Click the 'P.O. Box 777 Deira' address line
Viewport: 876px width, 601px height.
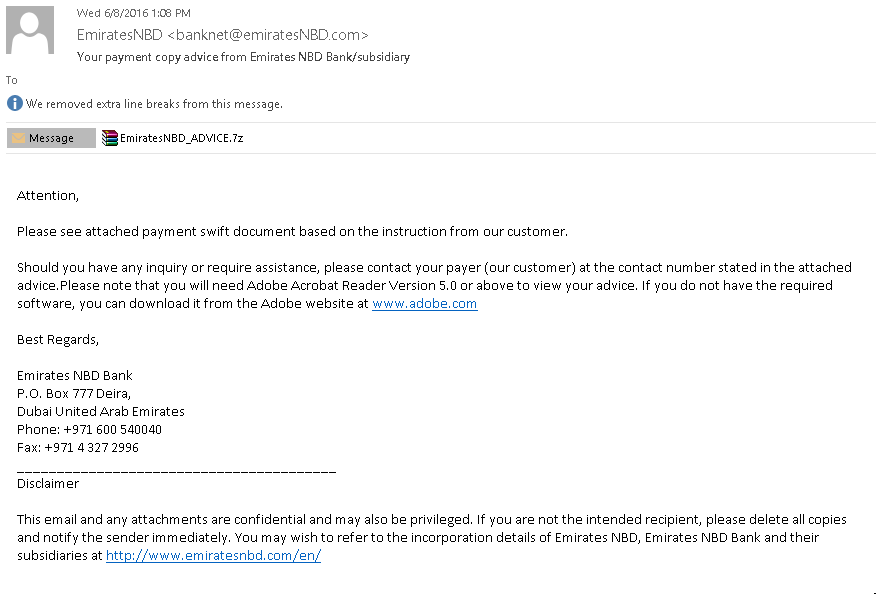pyautogui.click(x=74, y=394)
